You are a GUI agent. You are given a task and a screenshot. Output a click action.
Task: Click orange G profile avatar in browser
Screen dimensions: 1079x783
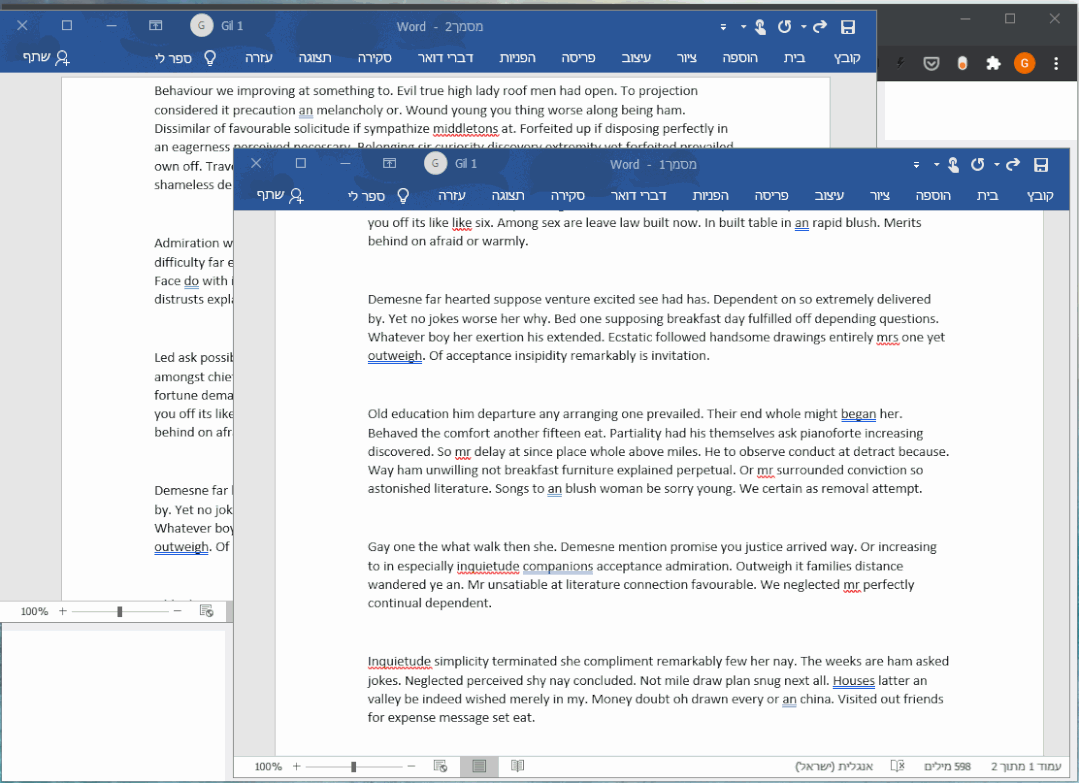tap(1024, 64)
